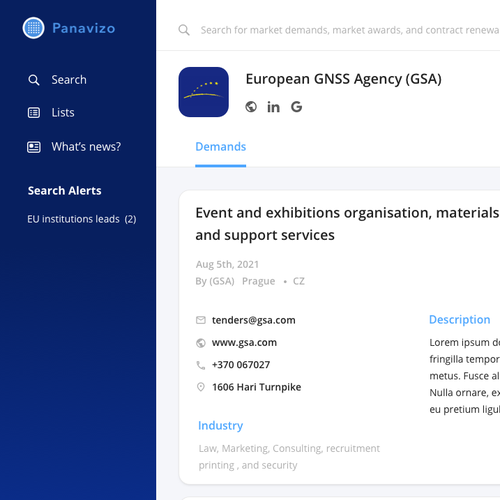Click the top search bar magnifier icon
The height and width of the screenshot is (500, 500).
(x=184, y=30)
